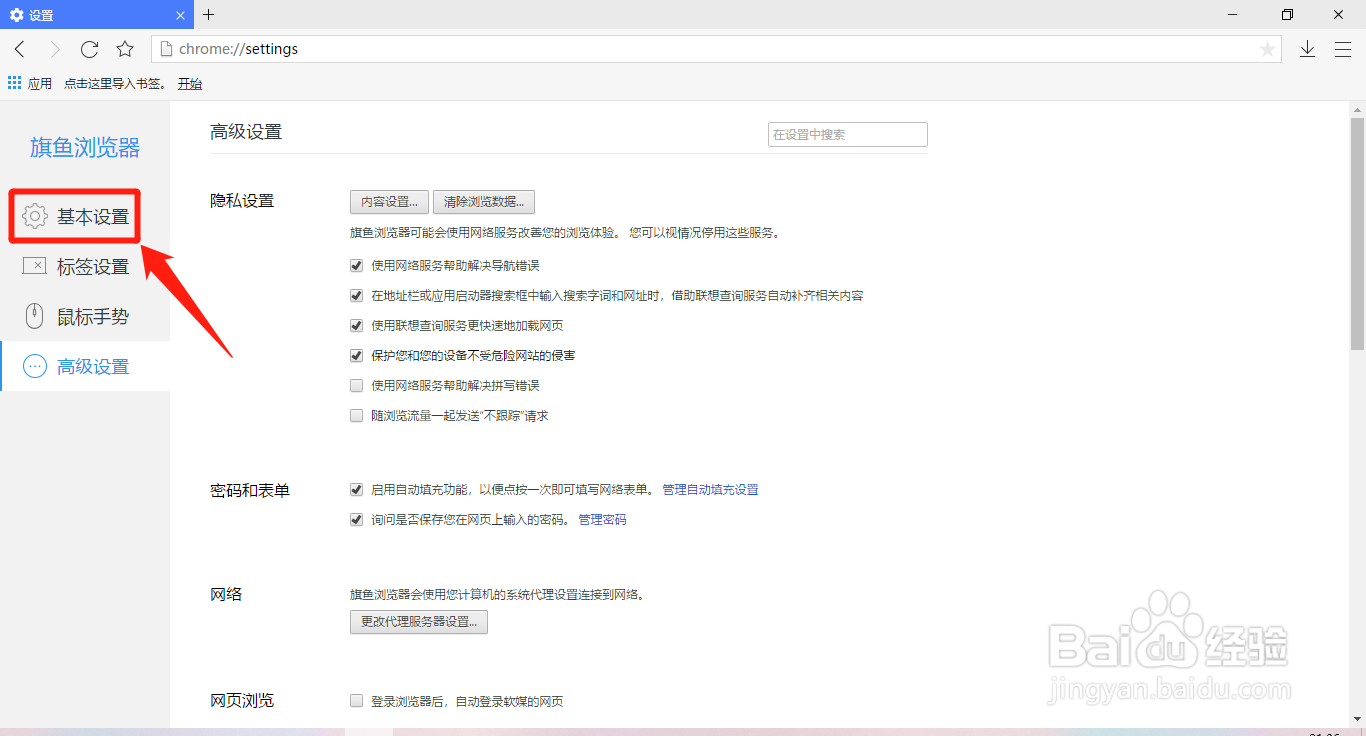This screenshot has height=736, width=1366.
Task: Enable 自动登录软媒的网页 checkbox
Action: [356, 701]
